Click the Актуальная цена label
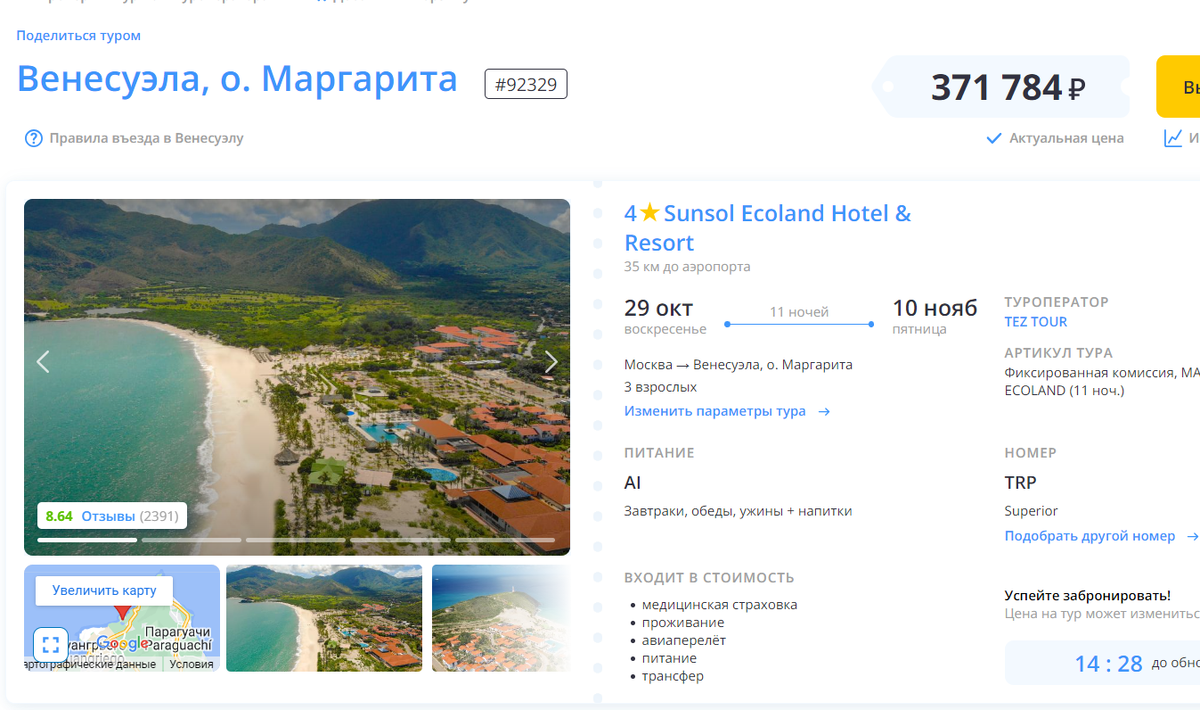 pyautogui.click(x=1066, y=138)
